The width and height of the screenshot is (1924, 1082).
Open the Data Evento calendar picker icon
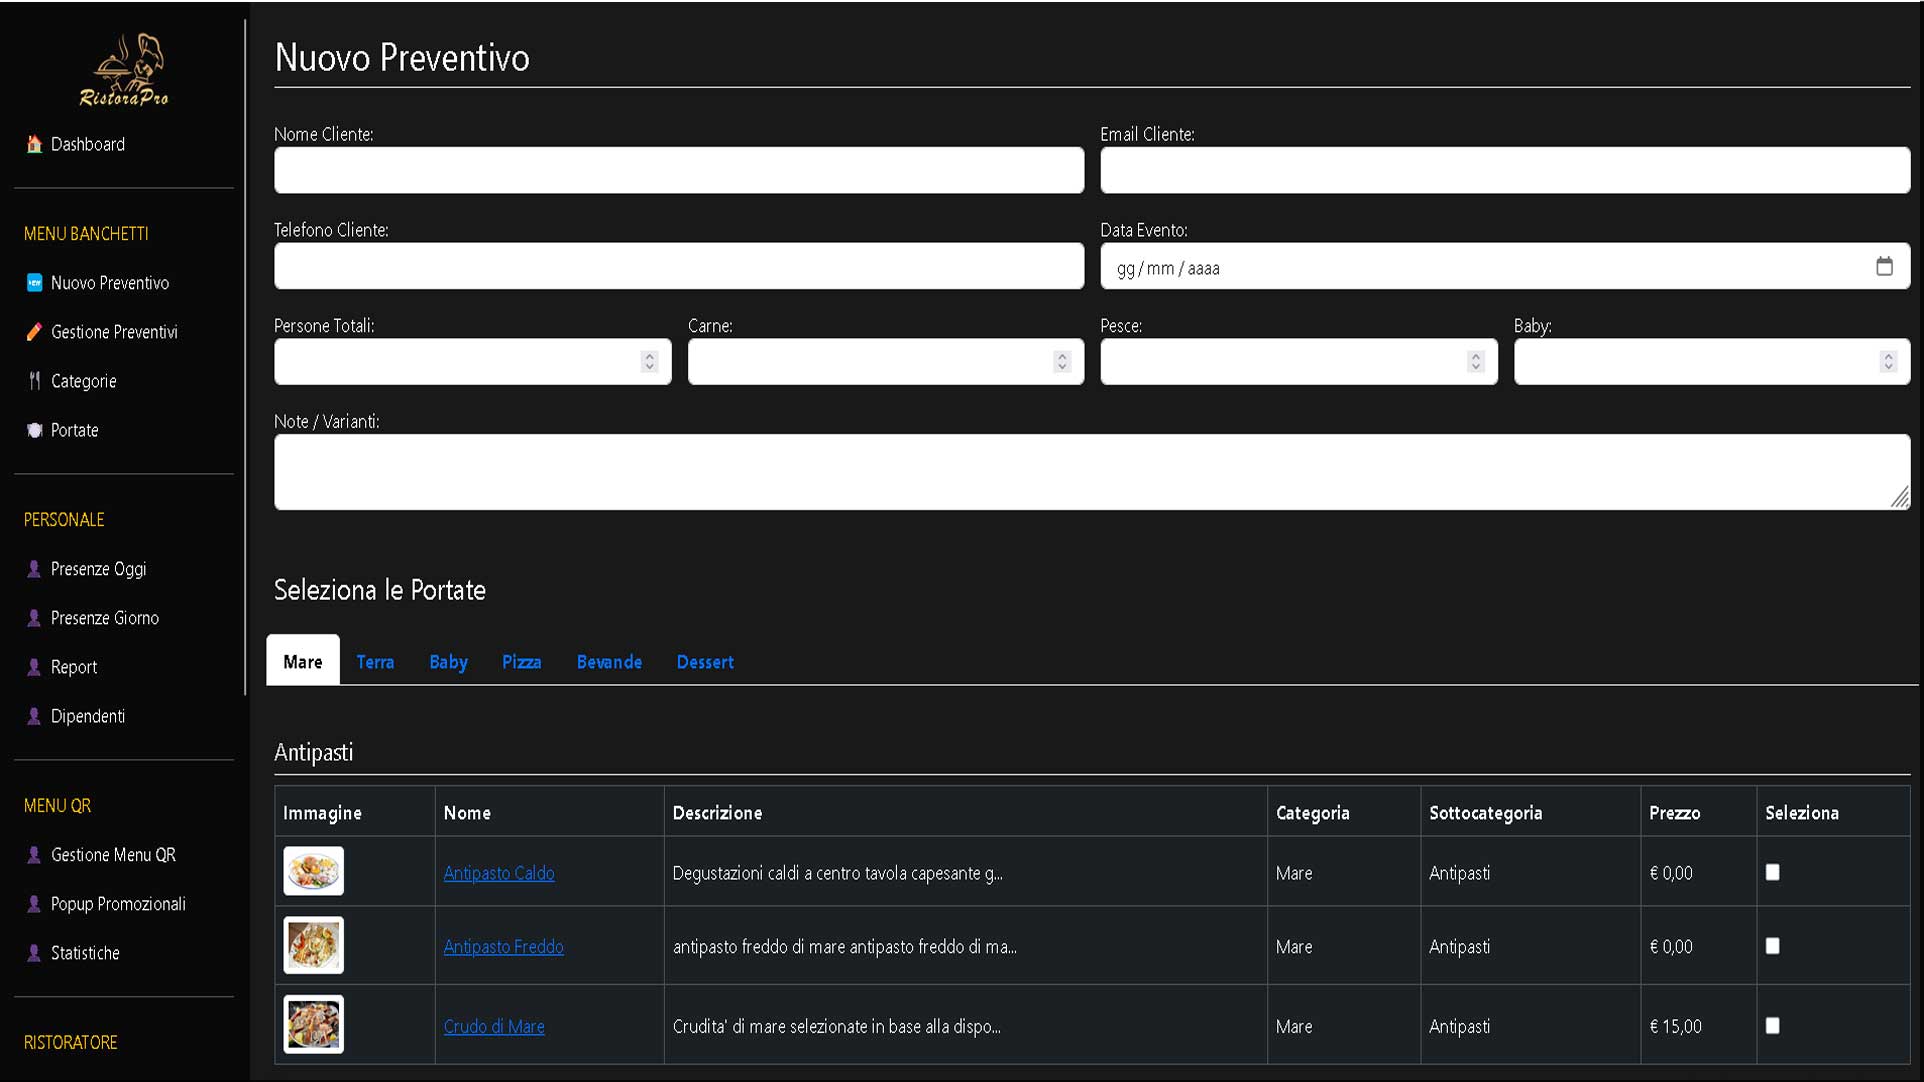coord(1884,266)
